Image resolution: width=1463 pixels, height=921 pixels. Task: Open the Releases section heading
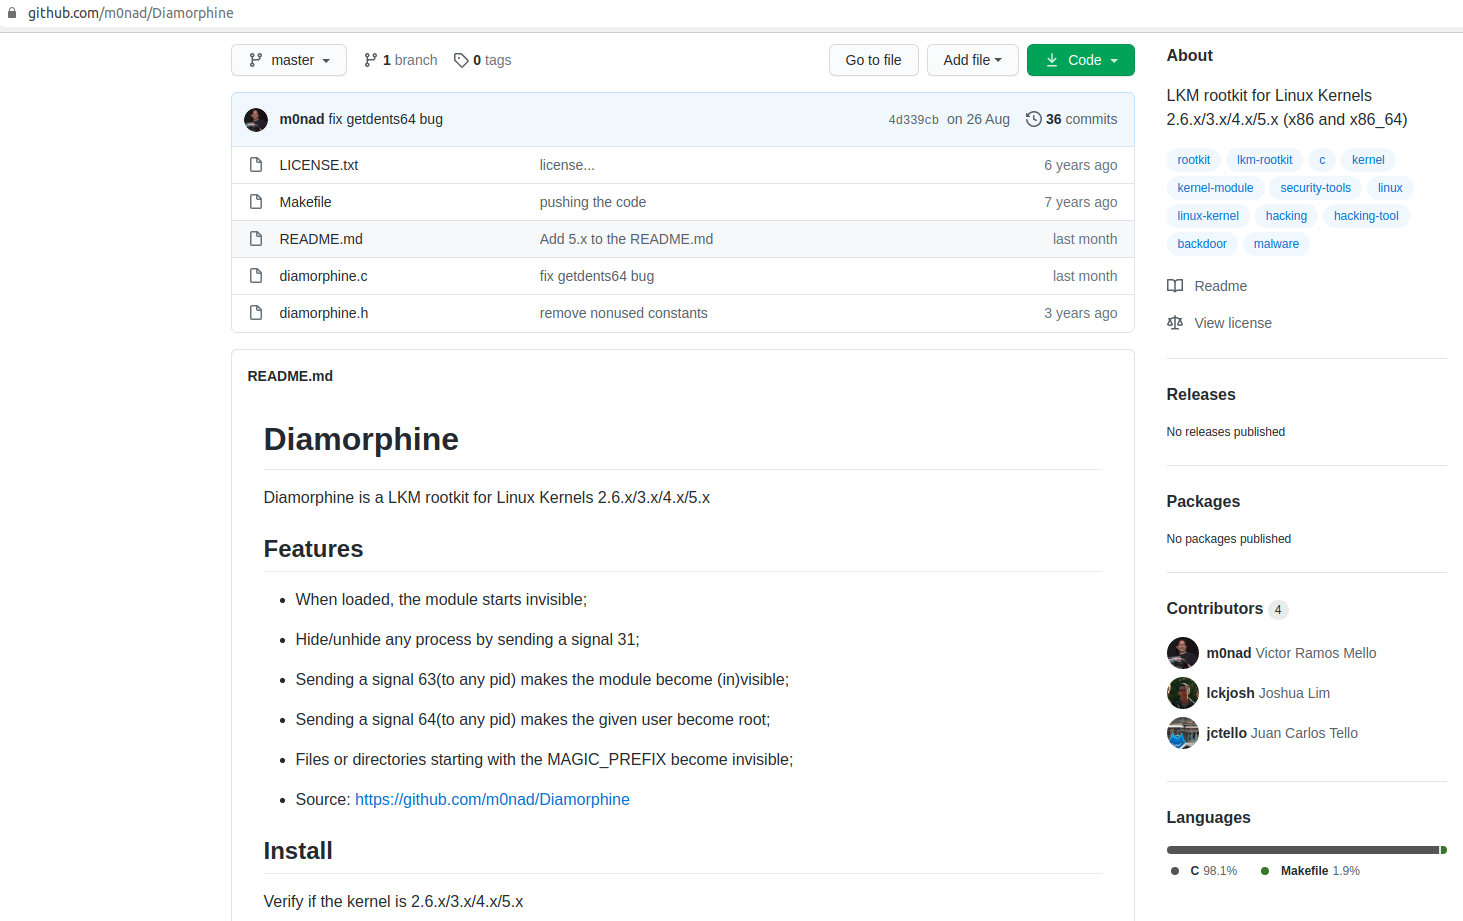coord(1201,395)
